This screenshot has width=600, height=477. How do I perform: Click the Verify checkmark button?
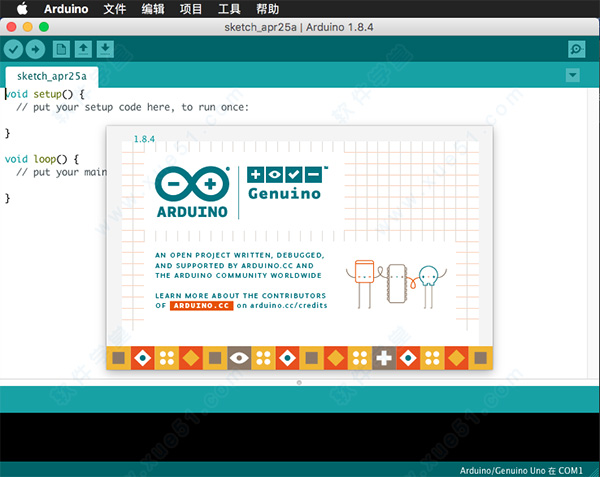[13, 49]
